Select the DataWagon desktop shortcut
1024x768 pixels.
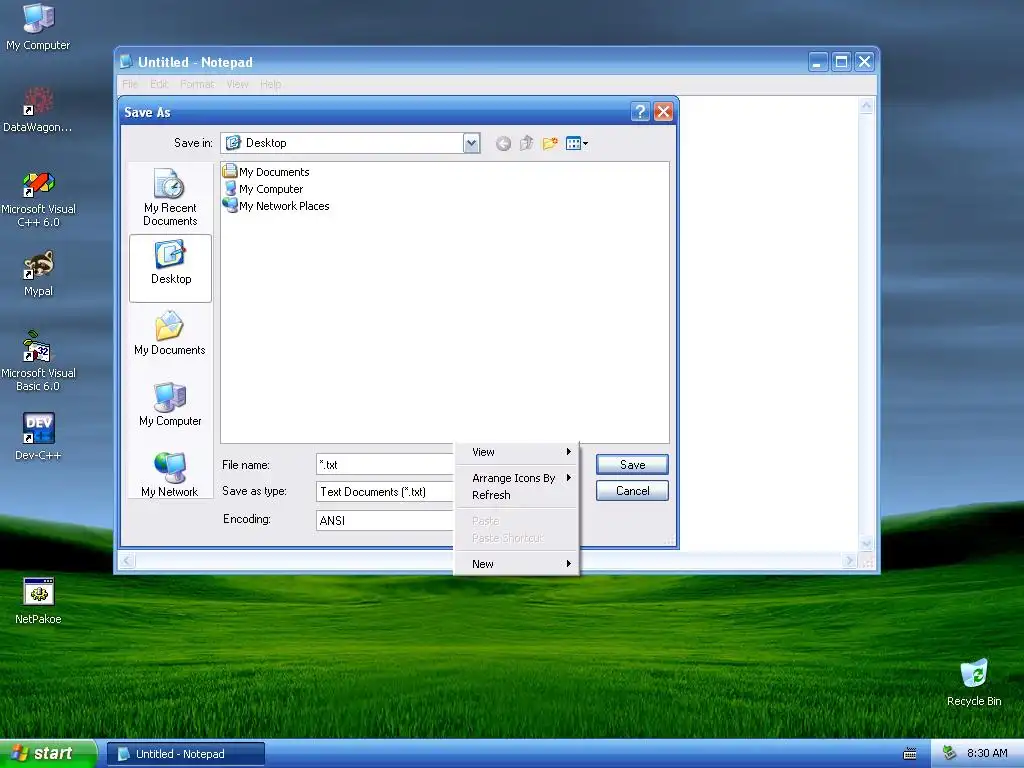[38, 108]
